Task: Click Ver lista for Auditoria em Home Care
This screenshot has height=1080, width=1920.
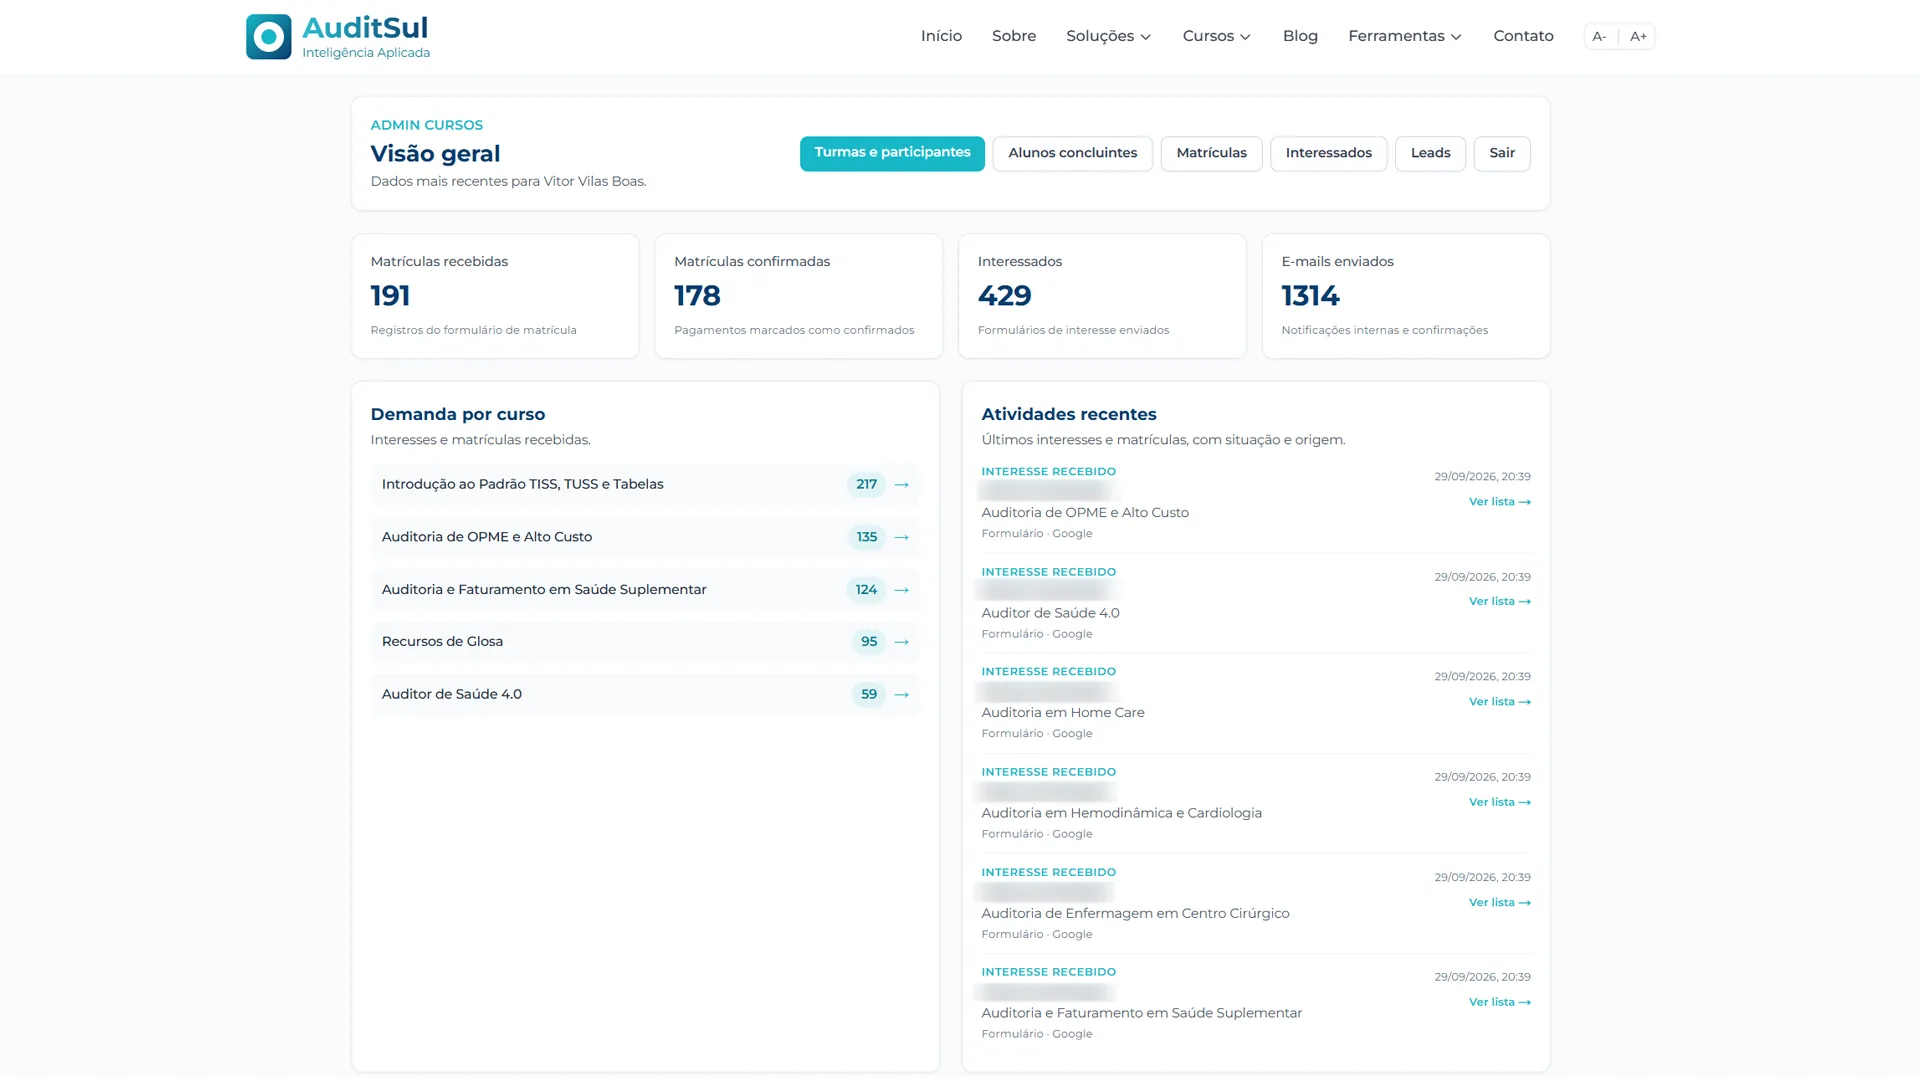Action: tap(1499, 702)
